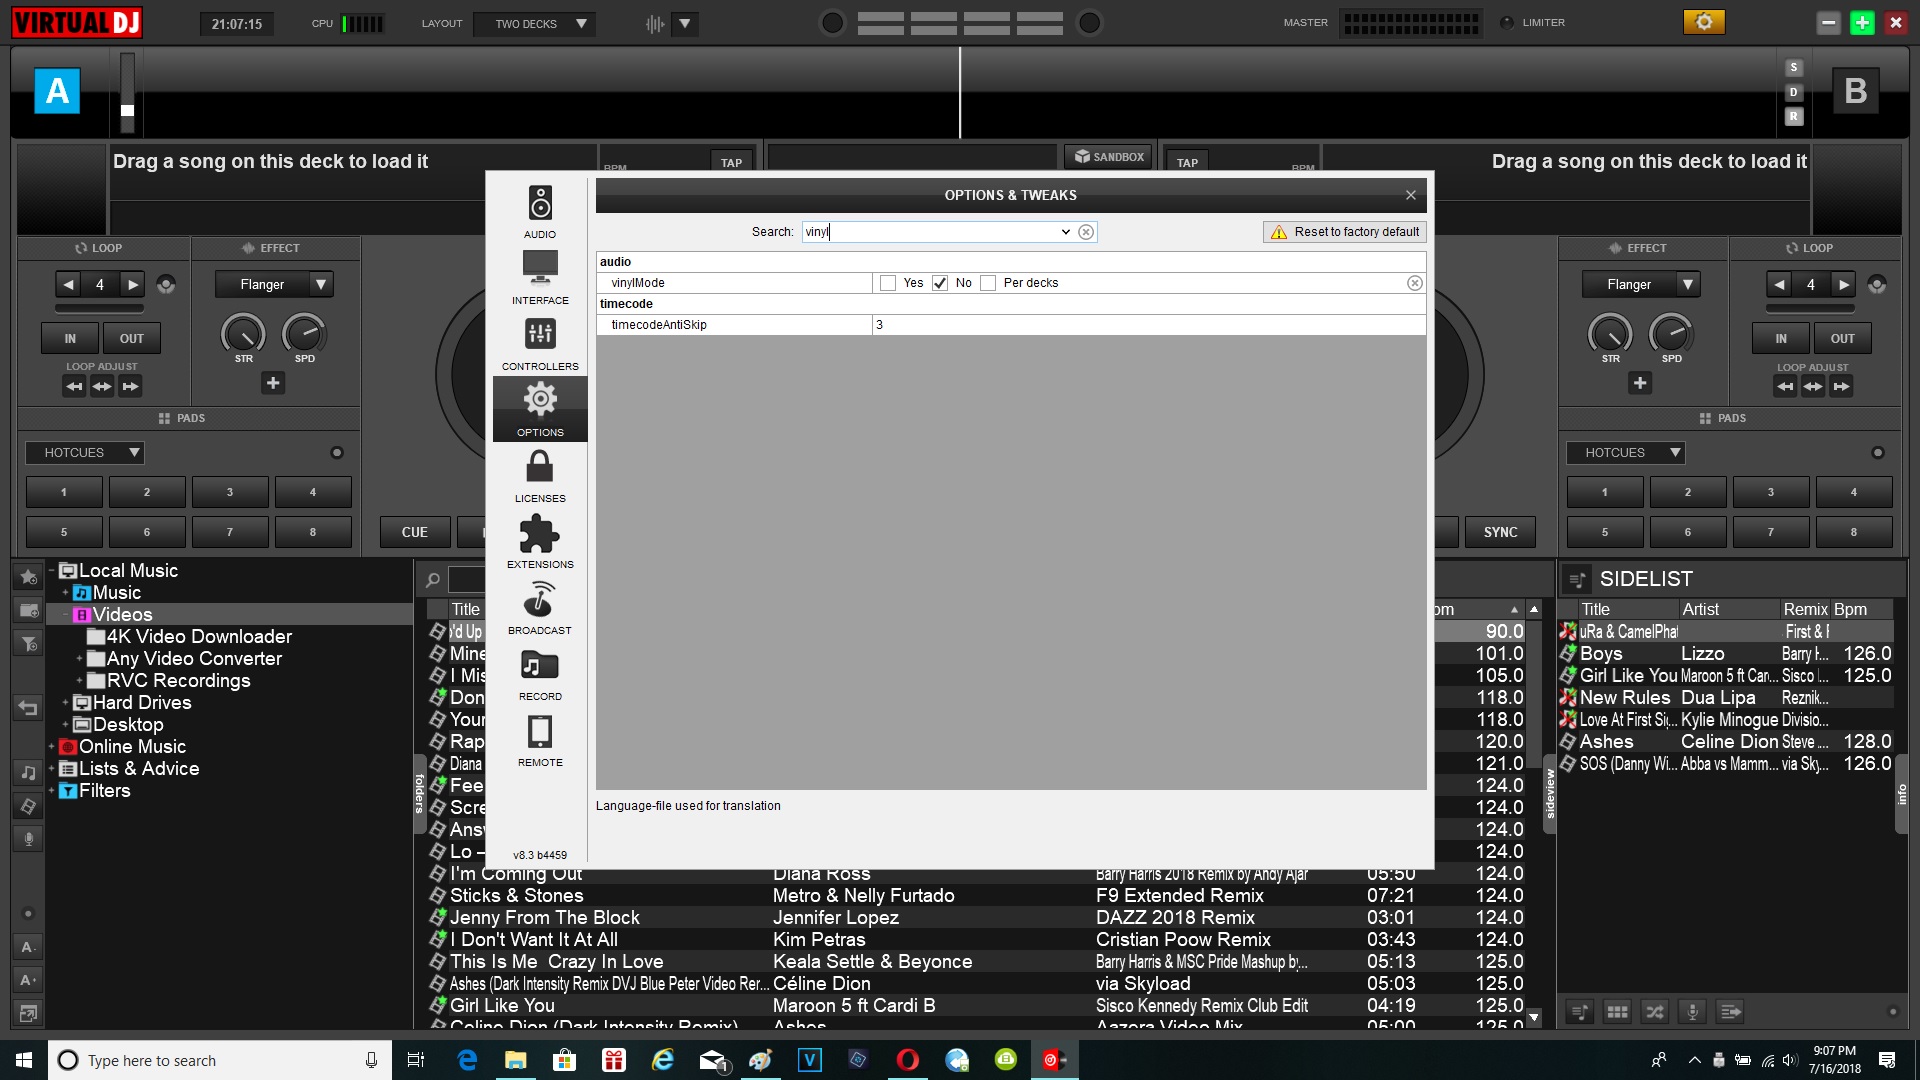Click the Sandbox button

[1109, 157]
